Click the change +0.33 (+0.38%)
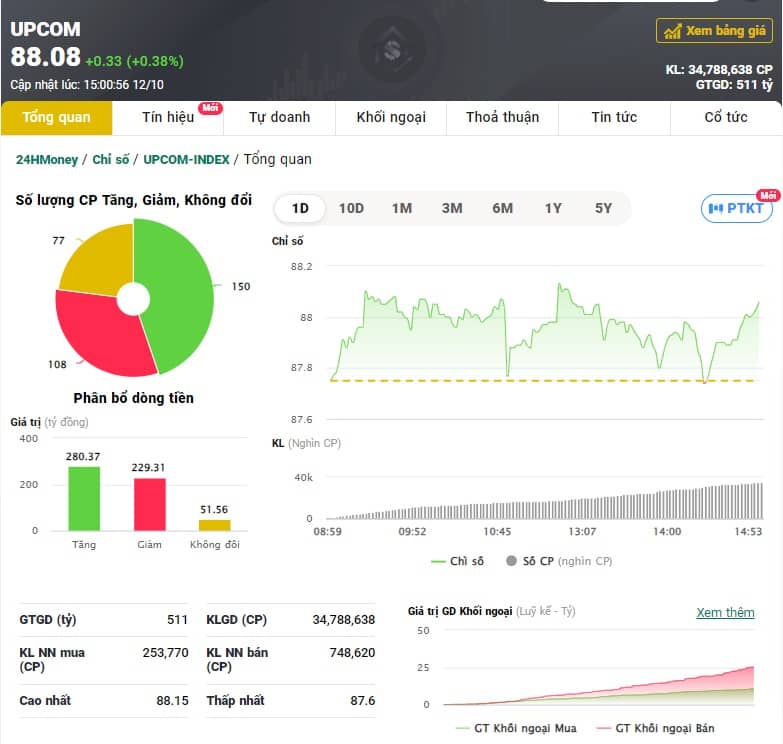The height and width of the screenshot is (744, 783). point(134,61)
